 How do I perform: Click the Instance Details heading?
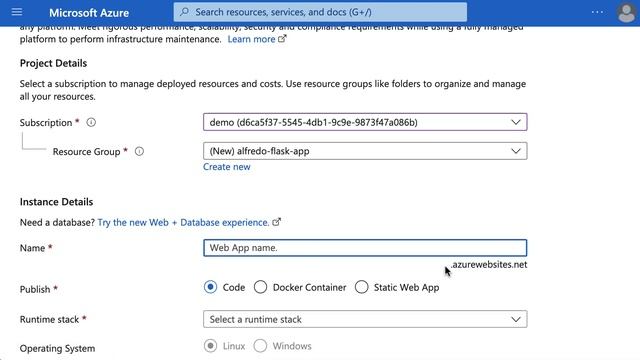[x=56, y=202]
